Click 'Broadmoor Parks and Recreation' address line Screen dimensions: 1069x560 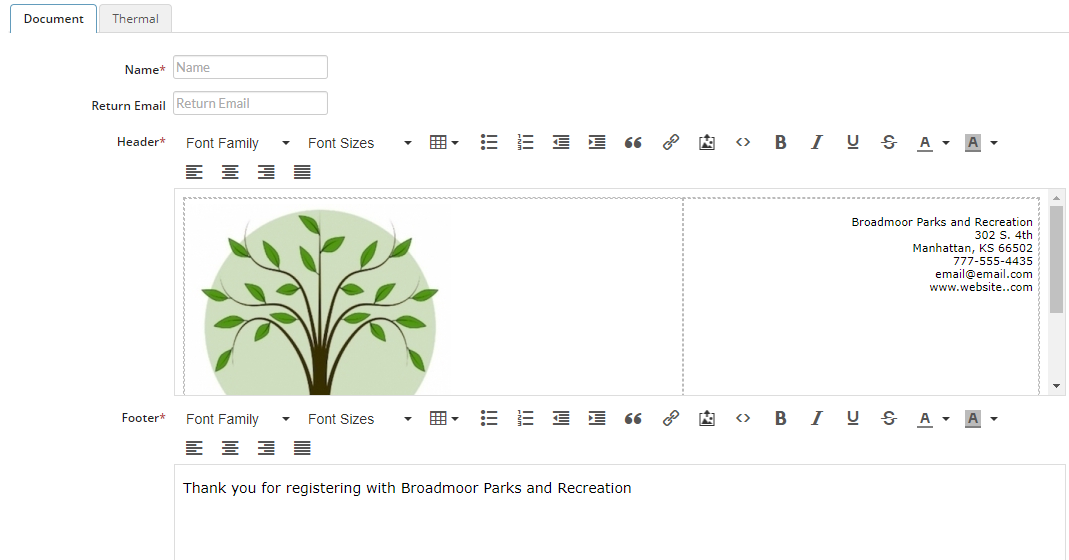(x=942, y=222)
